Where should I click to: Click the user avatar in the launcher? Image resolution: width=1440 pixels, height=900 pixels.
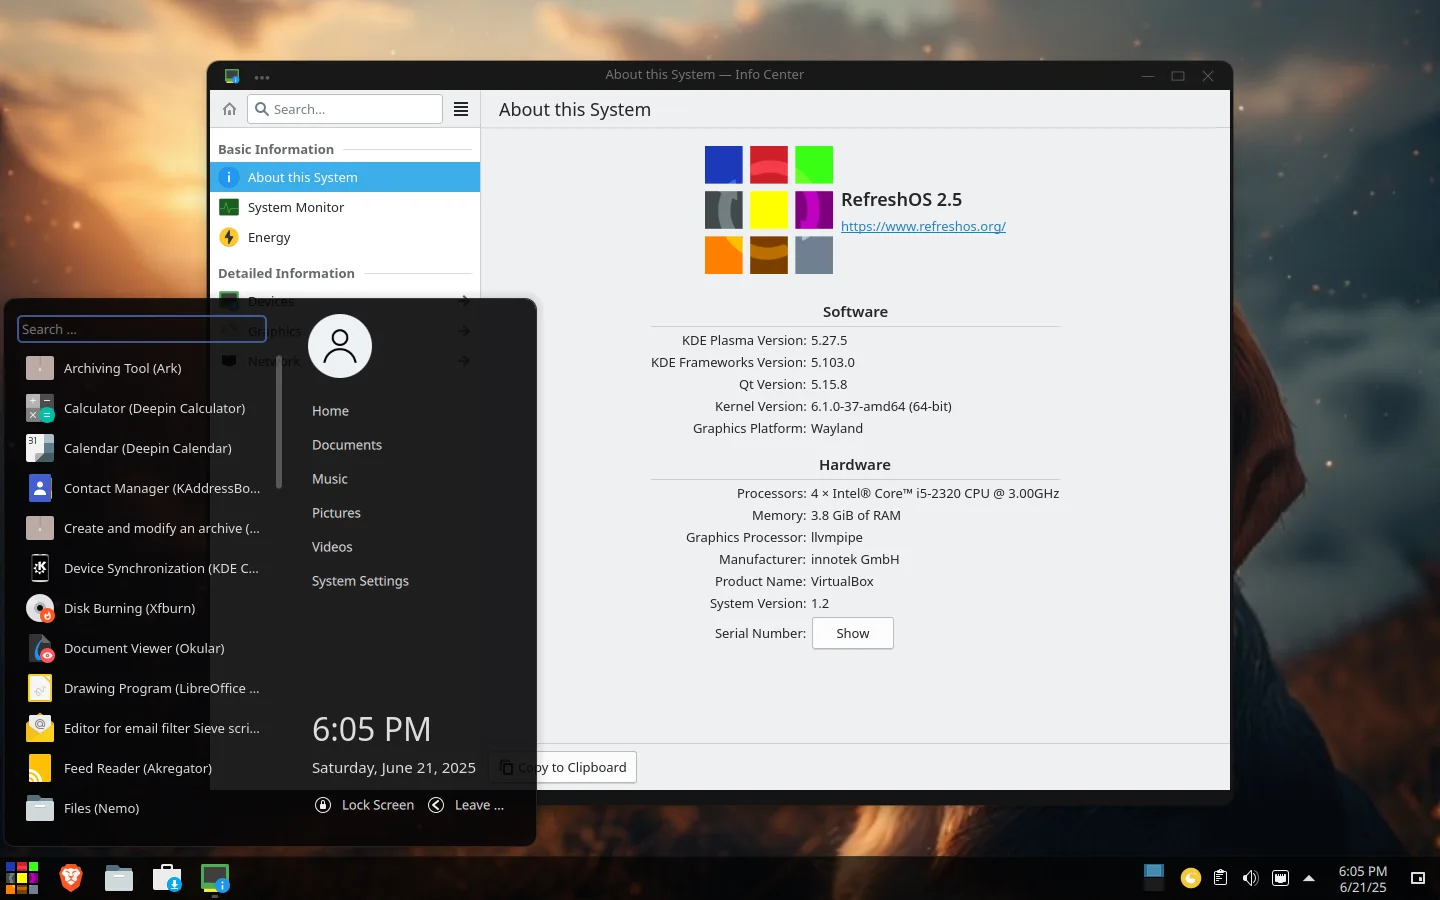click(x=340, y=346)
